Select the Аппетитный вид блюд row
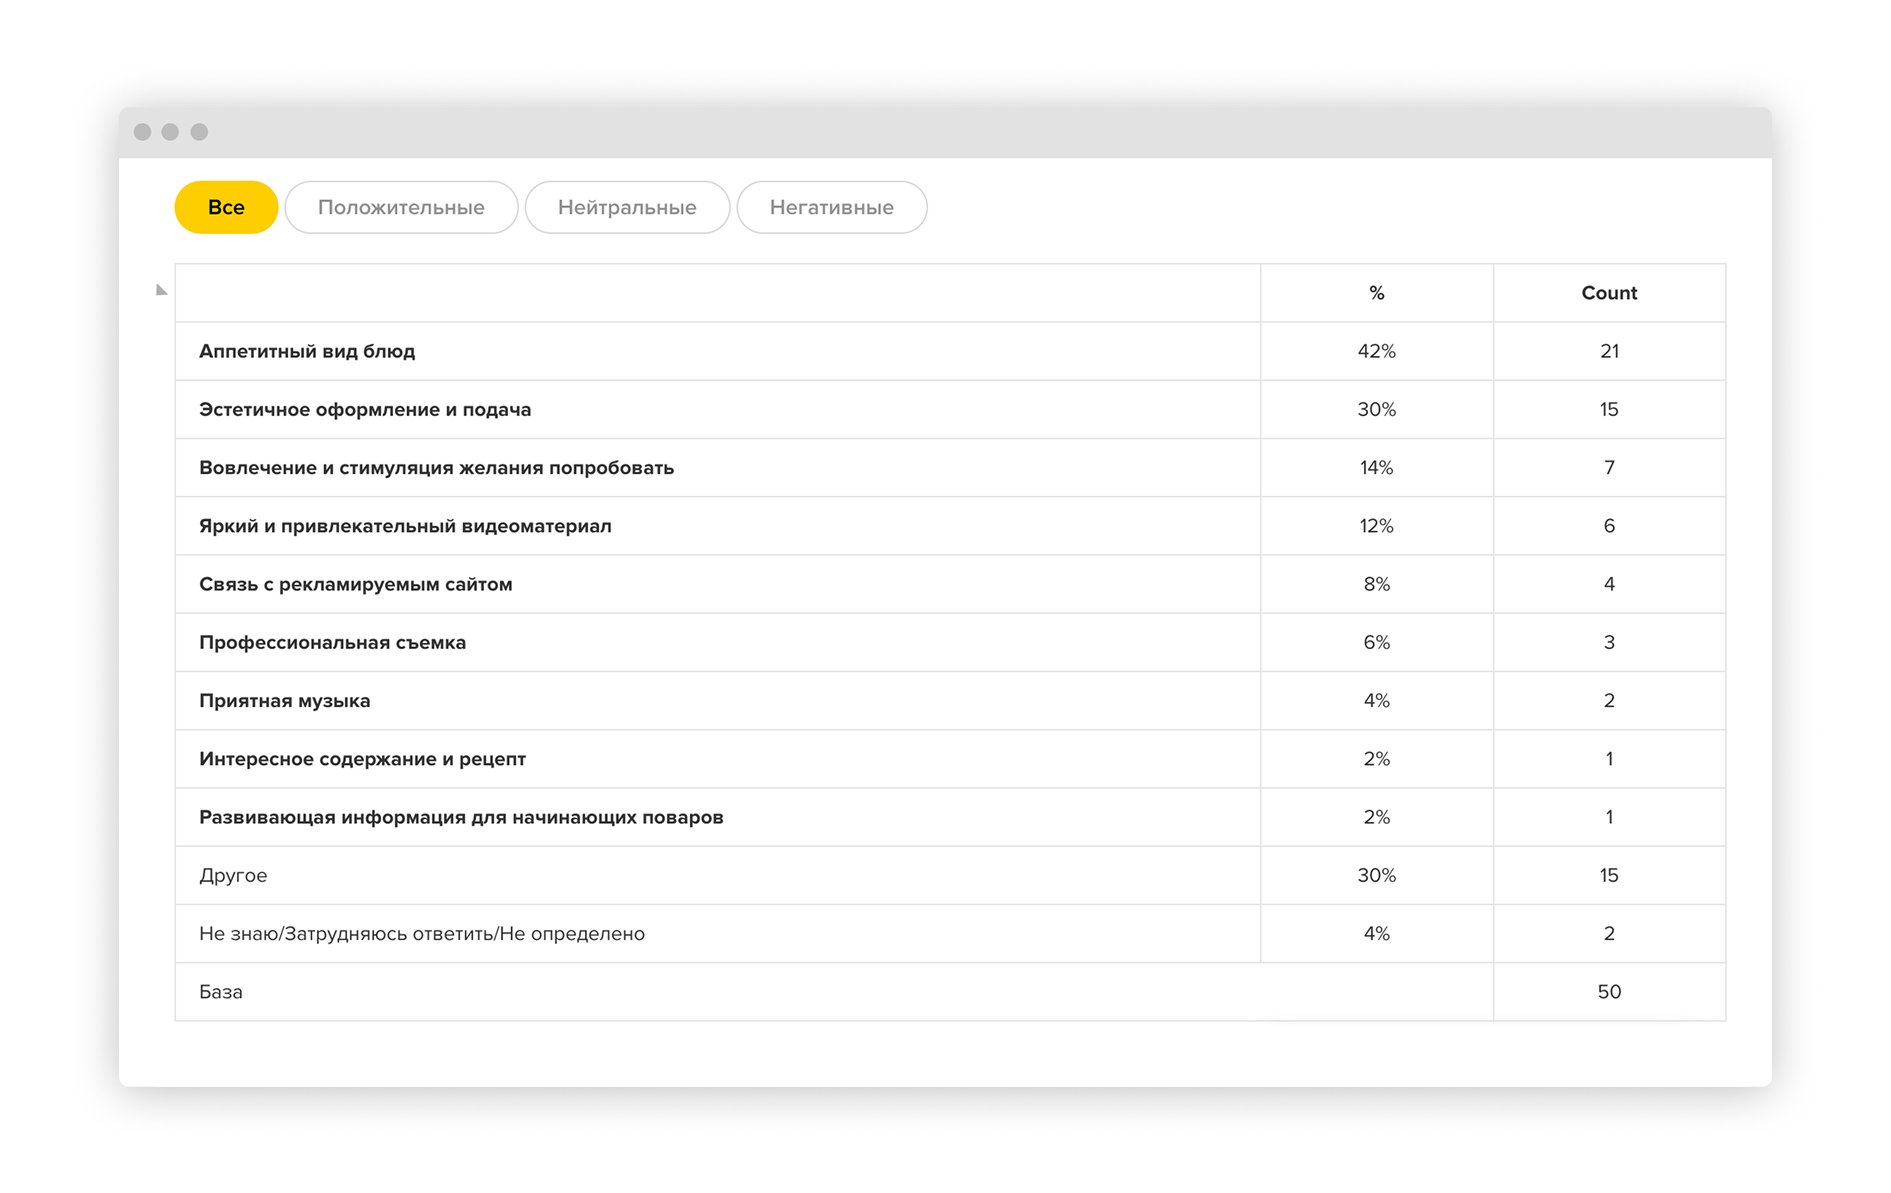This screenshot has height=1193, width=1891. click(x=950, y=351)
